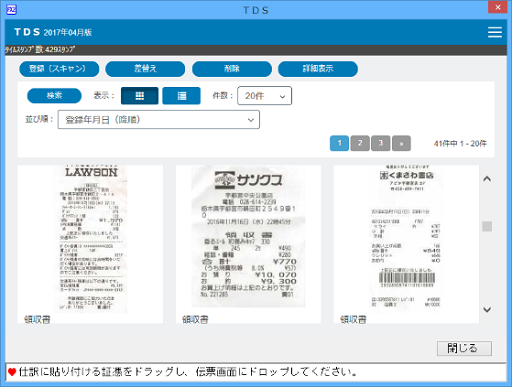Click the 閉じる close button
Image resolution: width=512 pixels, height=387 pixels.
pyautogui.click(x=464, y=348)
